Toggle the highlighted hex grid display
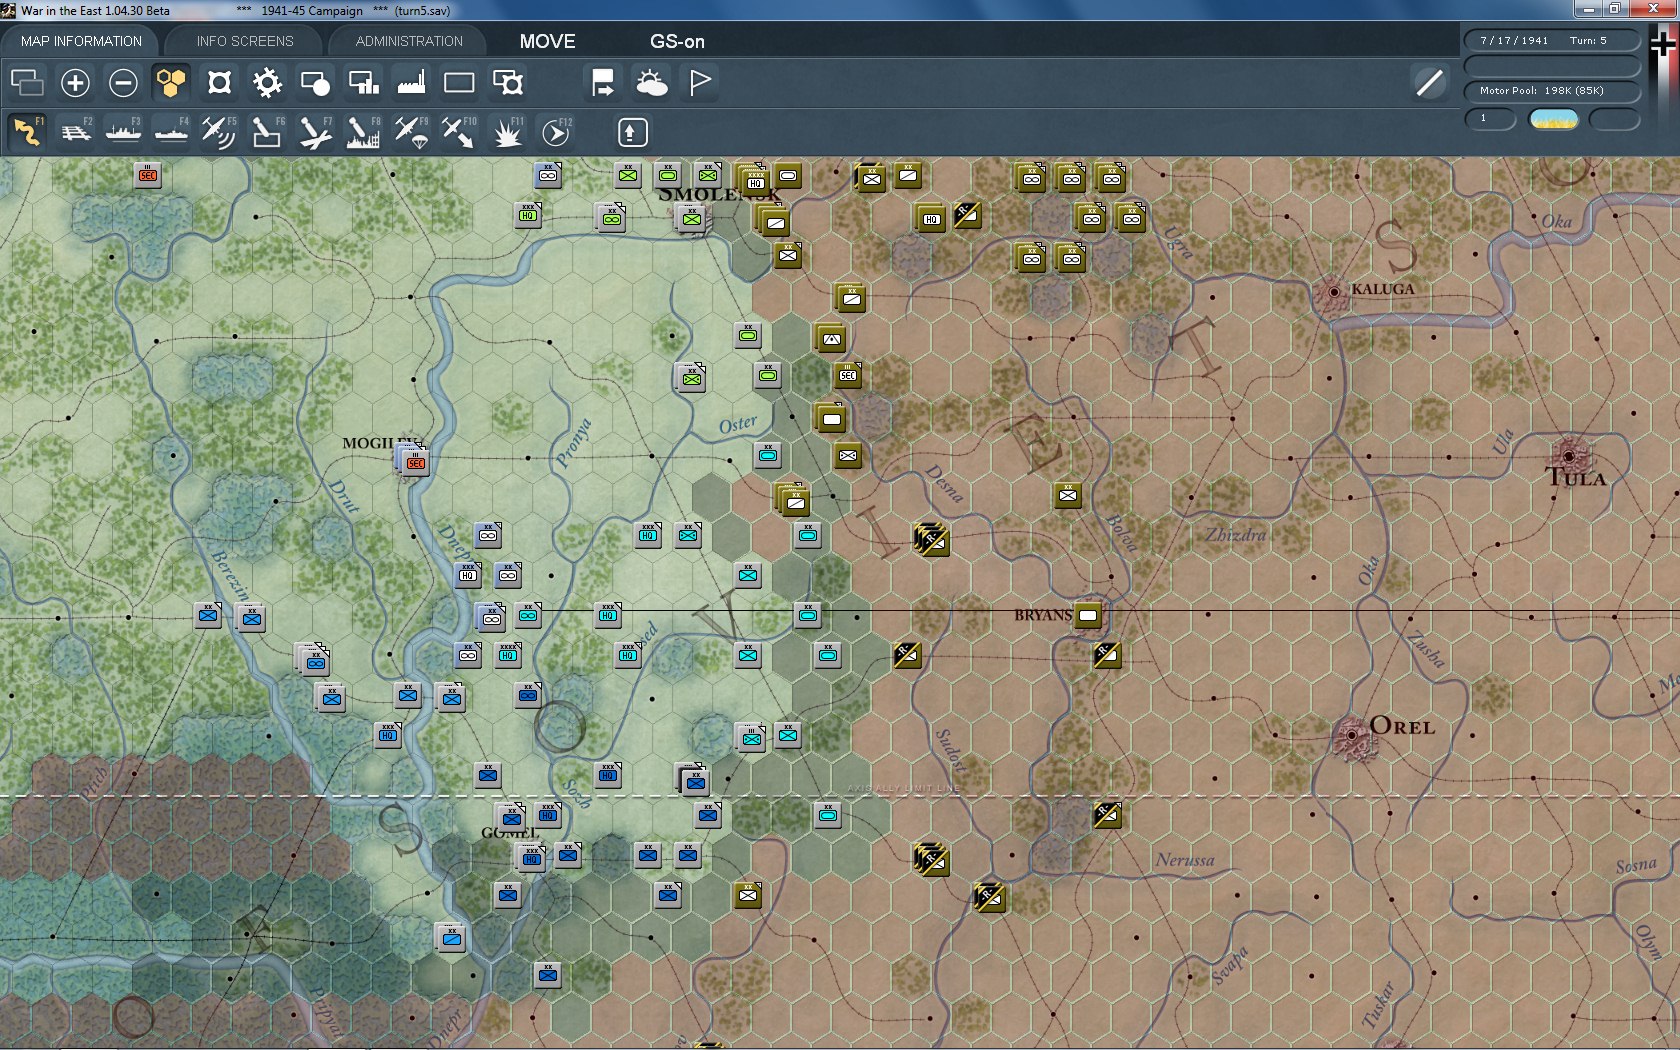 (x=171, y=83)
